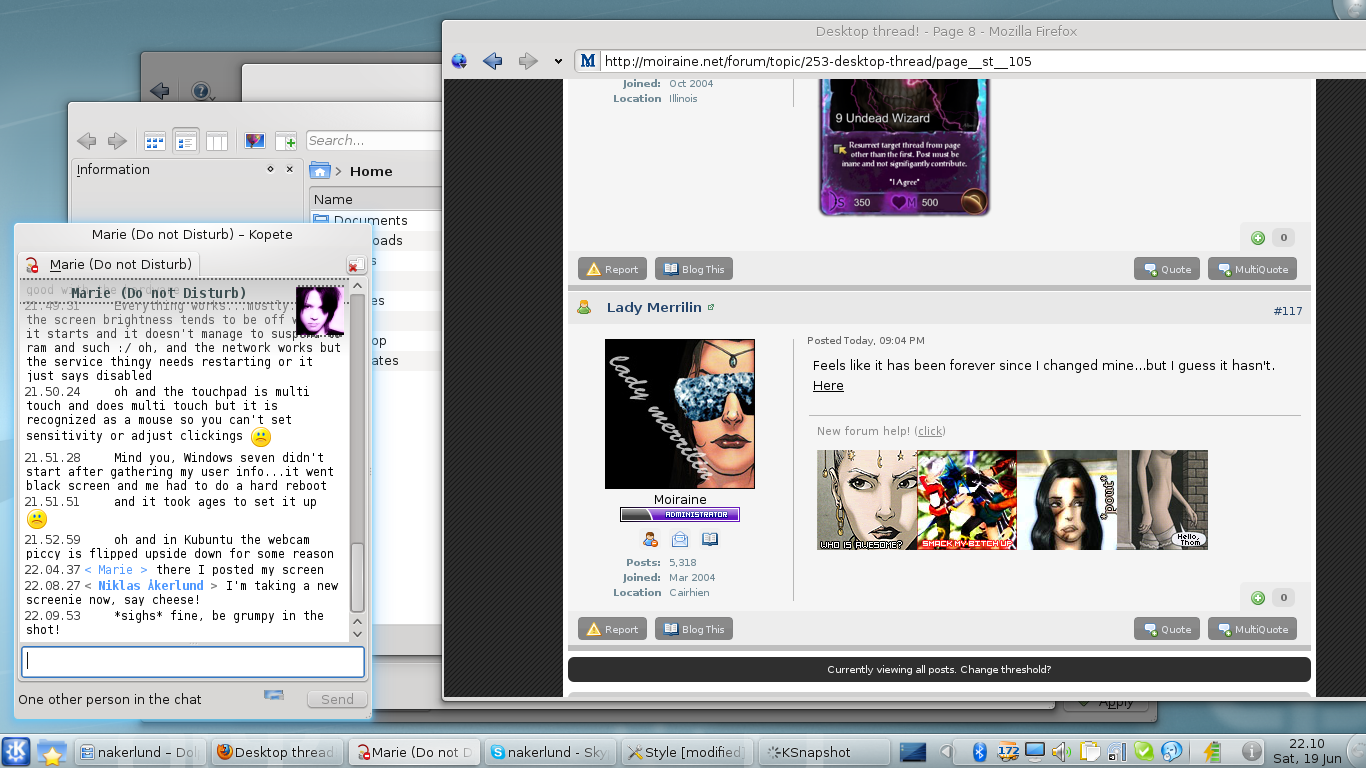Float the Dolphin Information panel

click(270, 170)
